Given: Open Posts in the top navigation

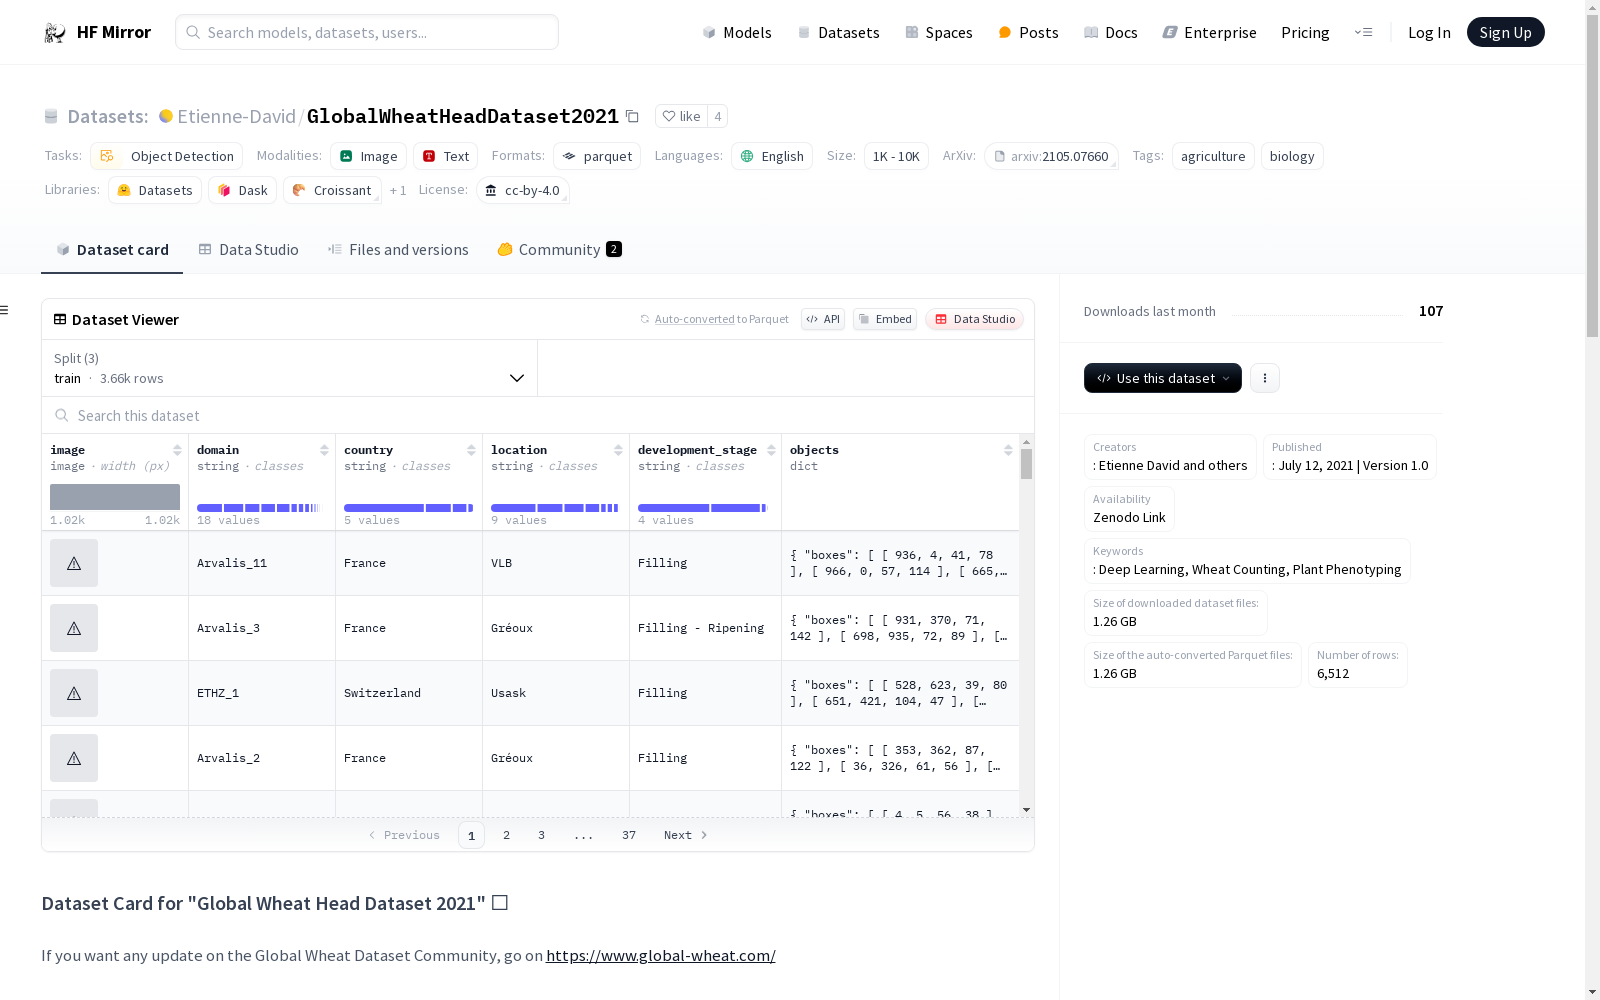Looking at the screenshot, I should [x=1028, y=32].
